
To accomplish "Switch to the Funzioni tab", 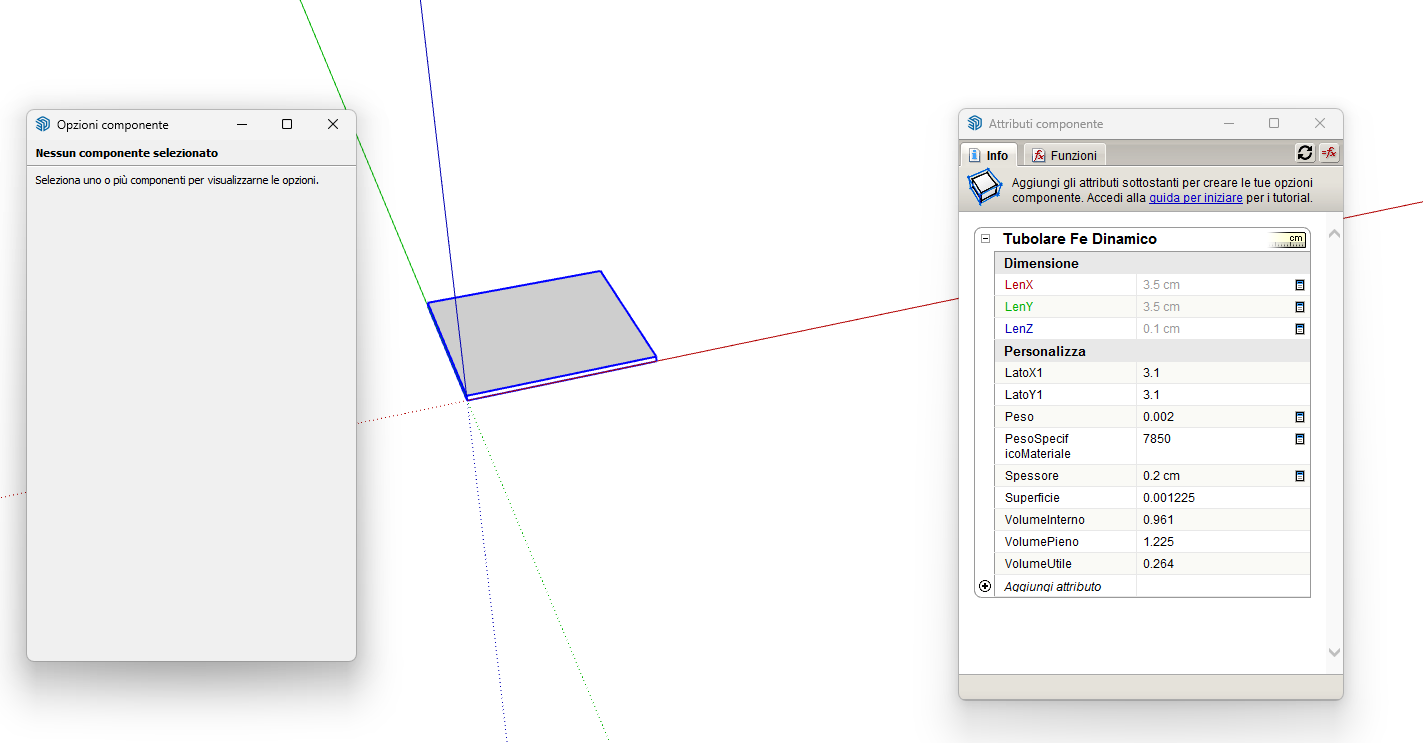I will pos(1065,155).
